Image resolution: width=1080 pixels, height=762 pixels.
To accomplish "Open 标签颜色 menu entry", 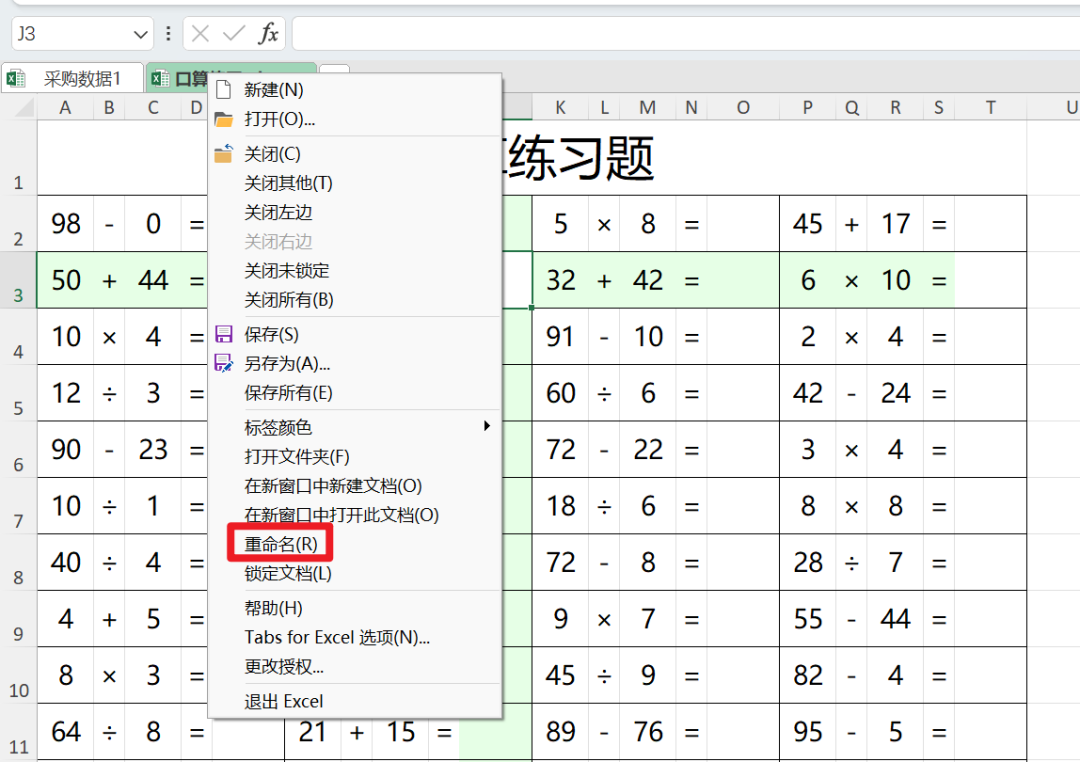I will pyautogui.click(x=355, y=427).
